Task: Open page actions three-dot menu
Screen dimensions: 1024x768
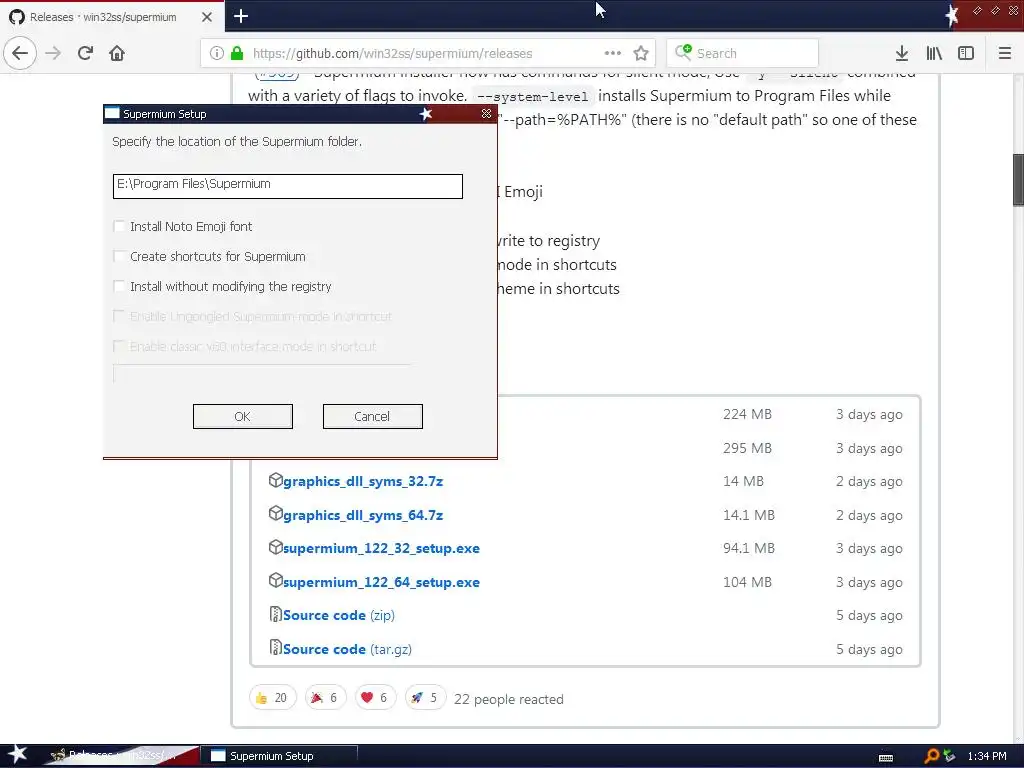Action: (613, 54)
